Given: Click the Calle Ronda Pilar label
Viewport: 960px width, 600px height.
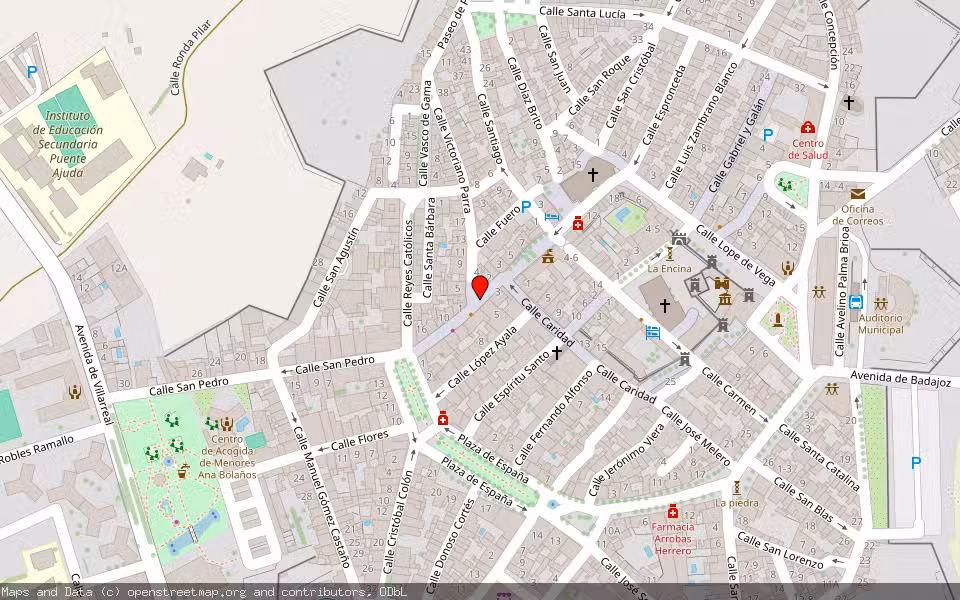Looking at the screenshot, I should tap(190, 58).
